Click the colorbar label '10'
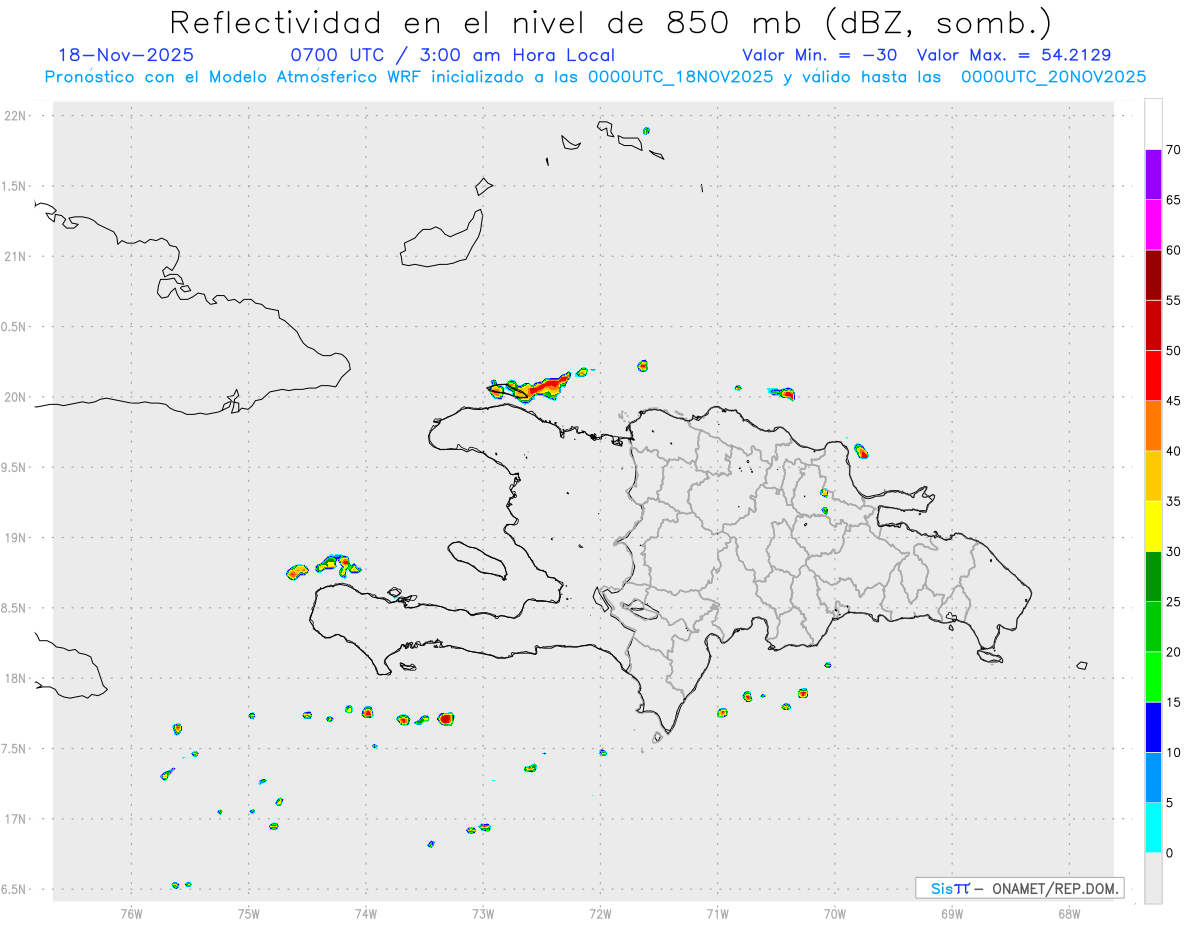 (x=1173, y=753)
